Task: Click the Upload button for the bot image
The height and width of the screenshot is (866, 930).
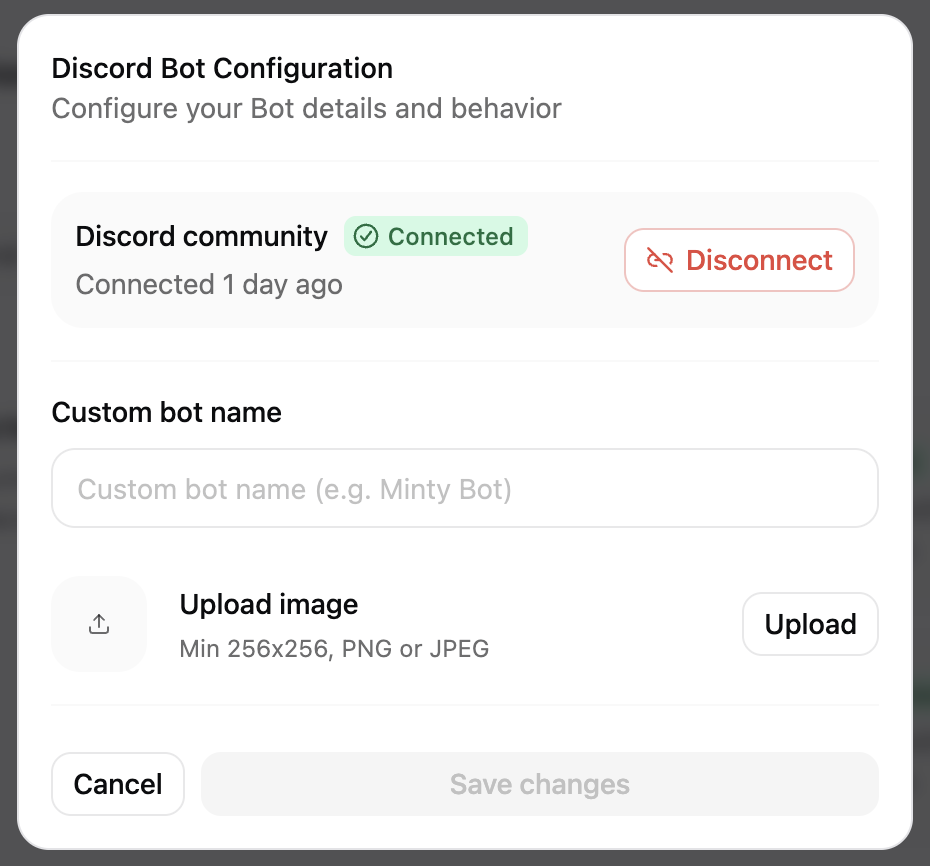Action: [810, 623]
